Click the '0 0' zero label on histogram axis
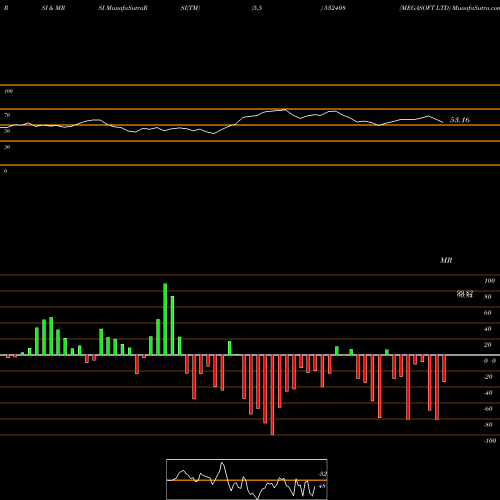The height and width of the screenshot is (500, 500). [x=490, y=361]
